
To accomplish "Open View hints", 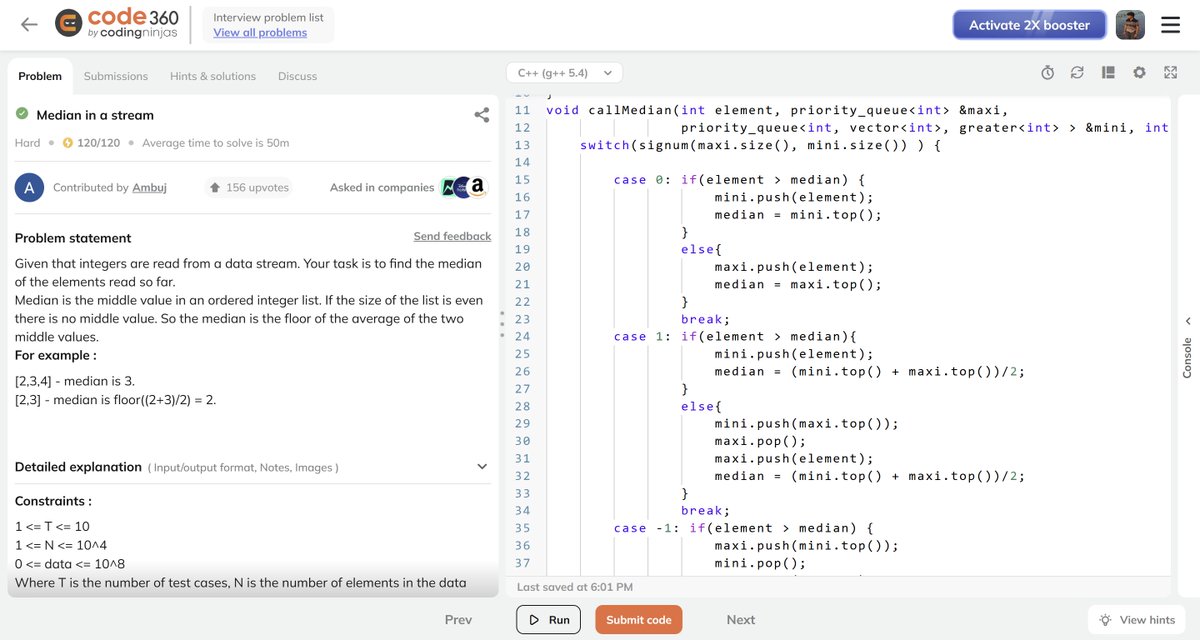I will 1138,620.
